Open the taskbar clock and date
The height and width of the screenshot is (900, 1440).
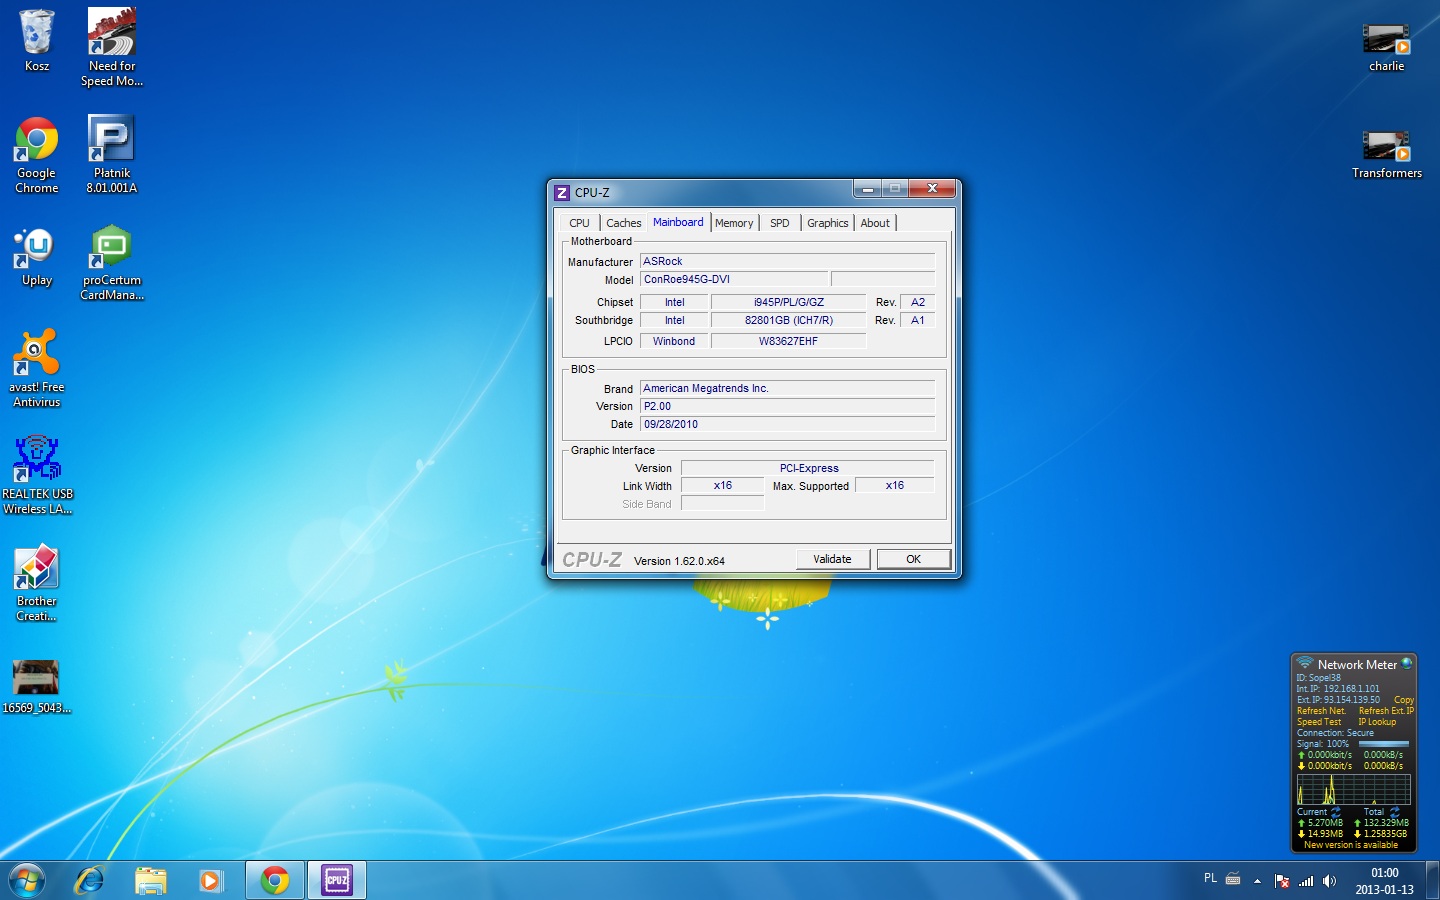coord(1384,881)
